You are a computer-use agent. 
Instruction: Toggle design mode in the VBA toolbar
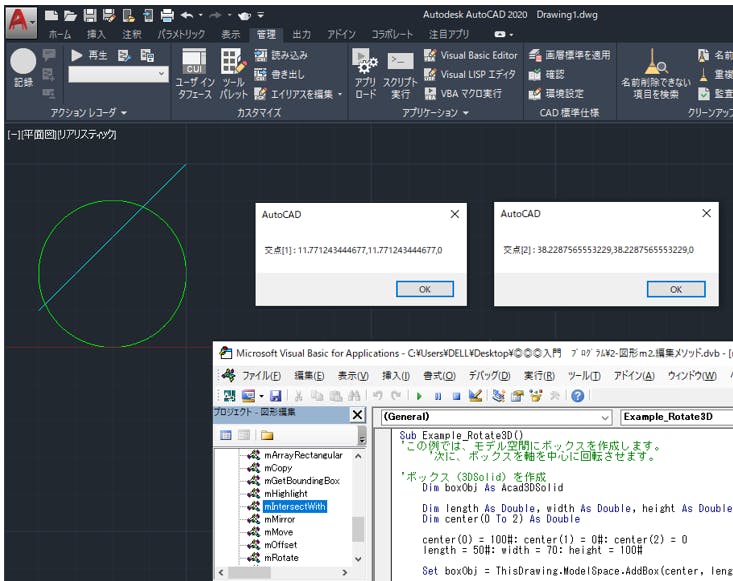pyautogui.click(x=474, y=396)
